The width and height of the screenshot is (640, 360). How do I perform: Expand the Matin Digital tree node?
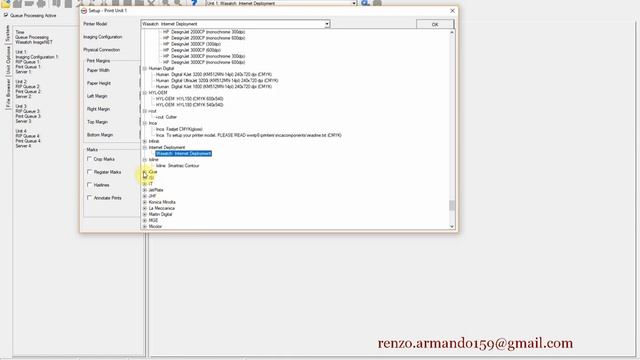pos(144,214)
